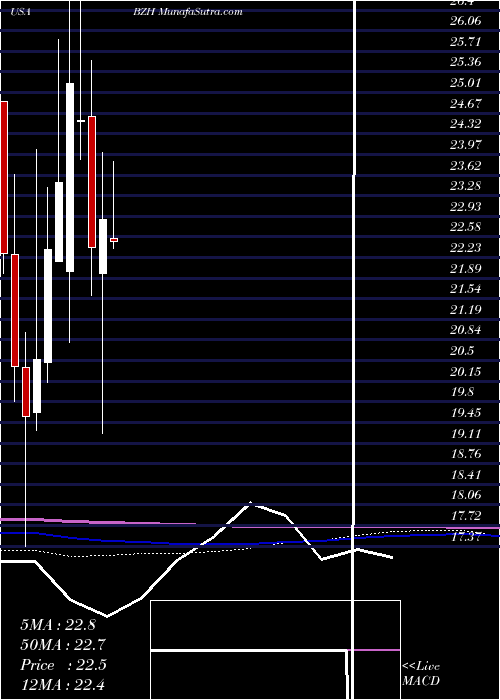Click the 21.54 price axis label

pos(466,289)
